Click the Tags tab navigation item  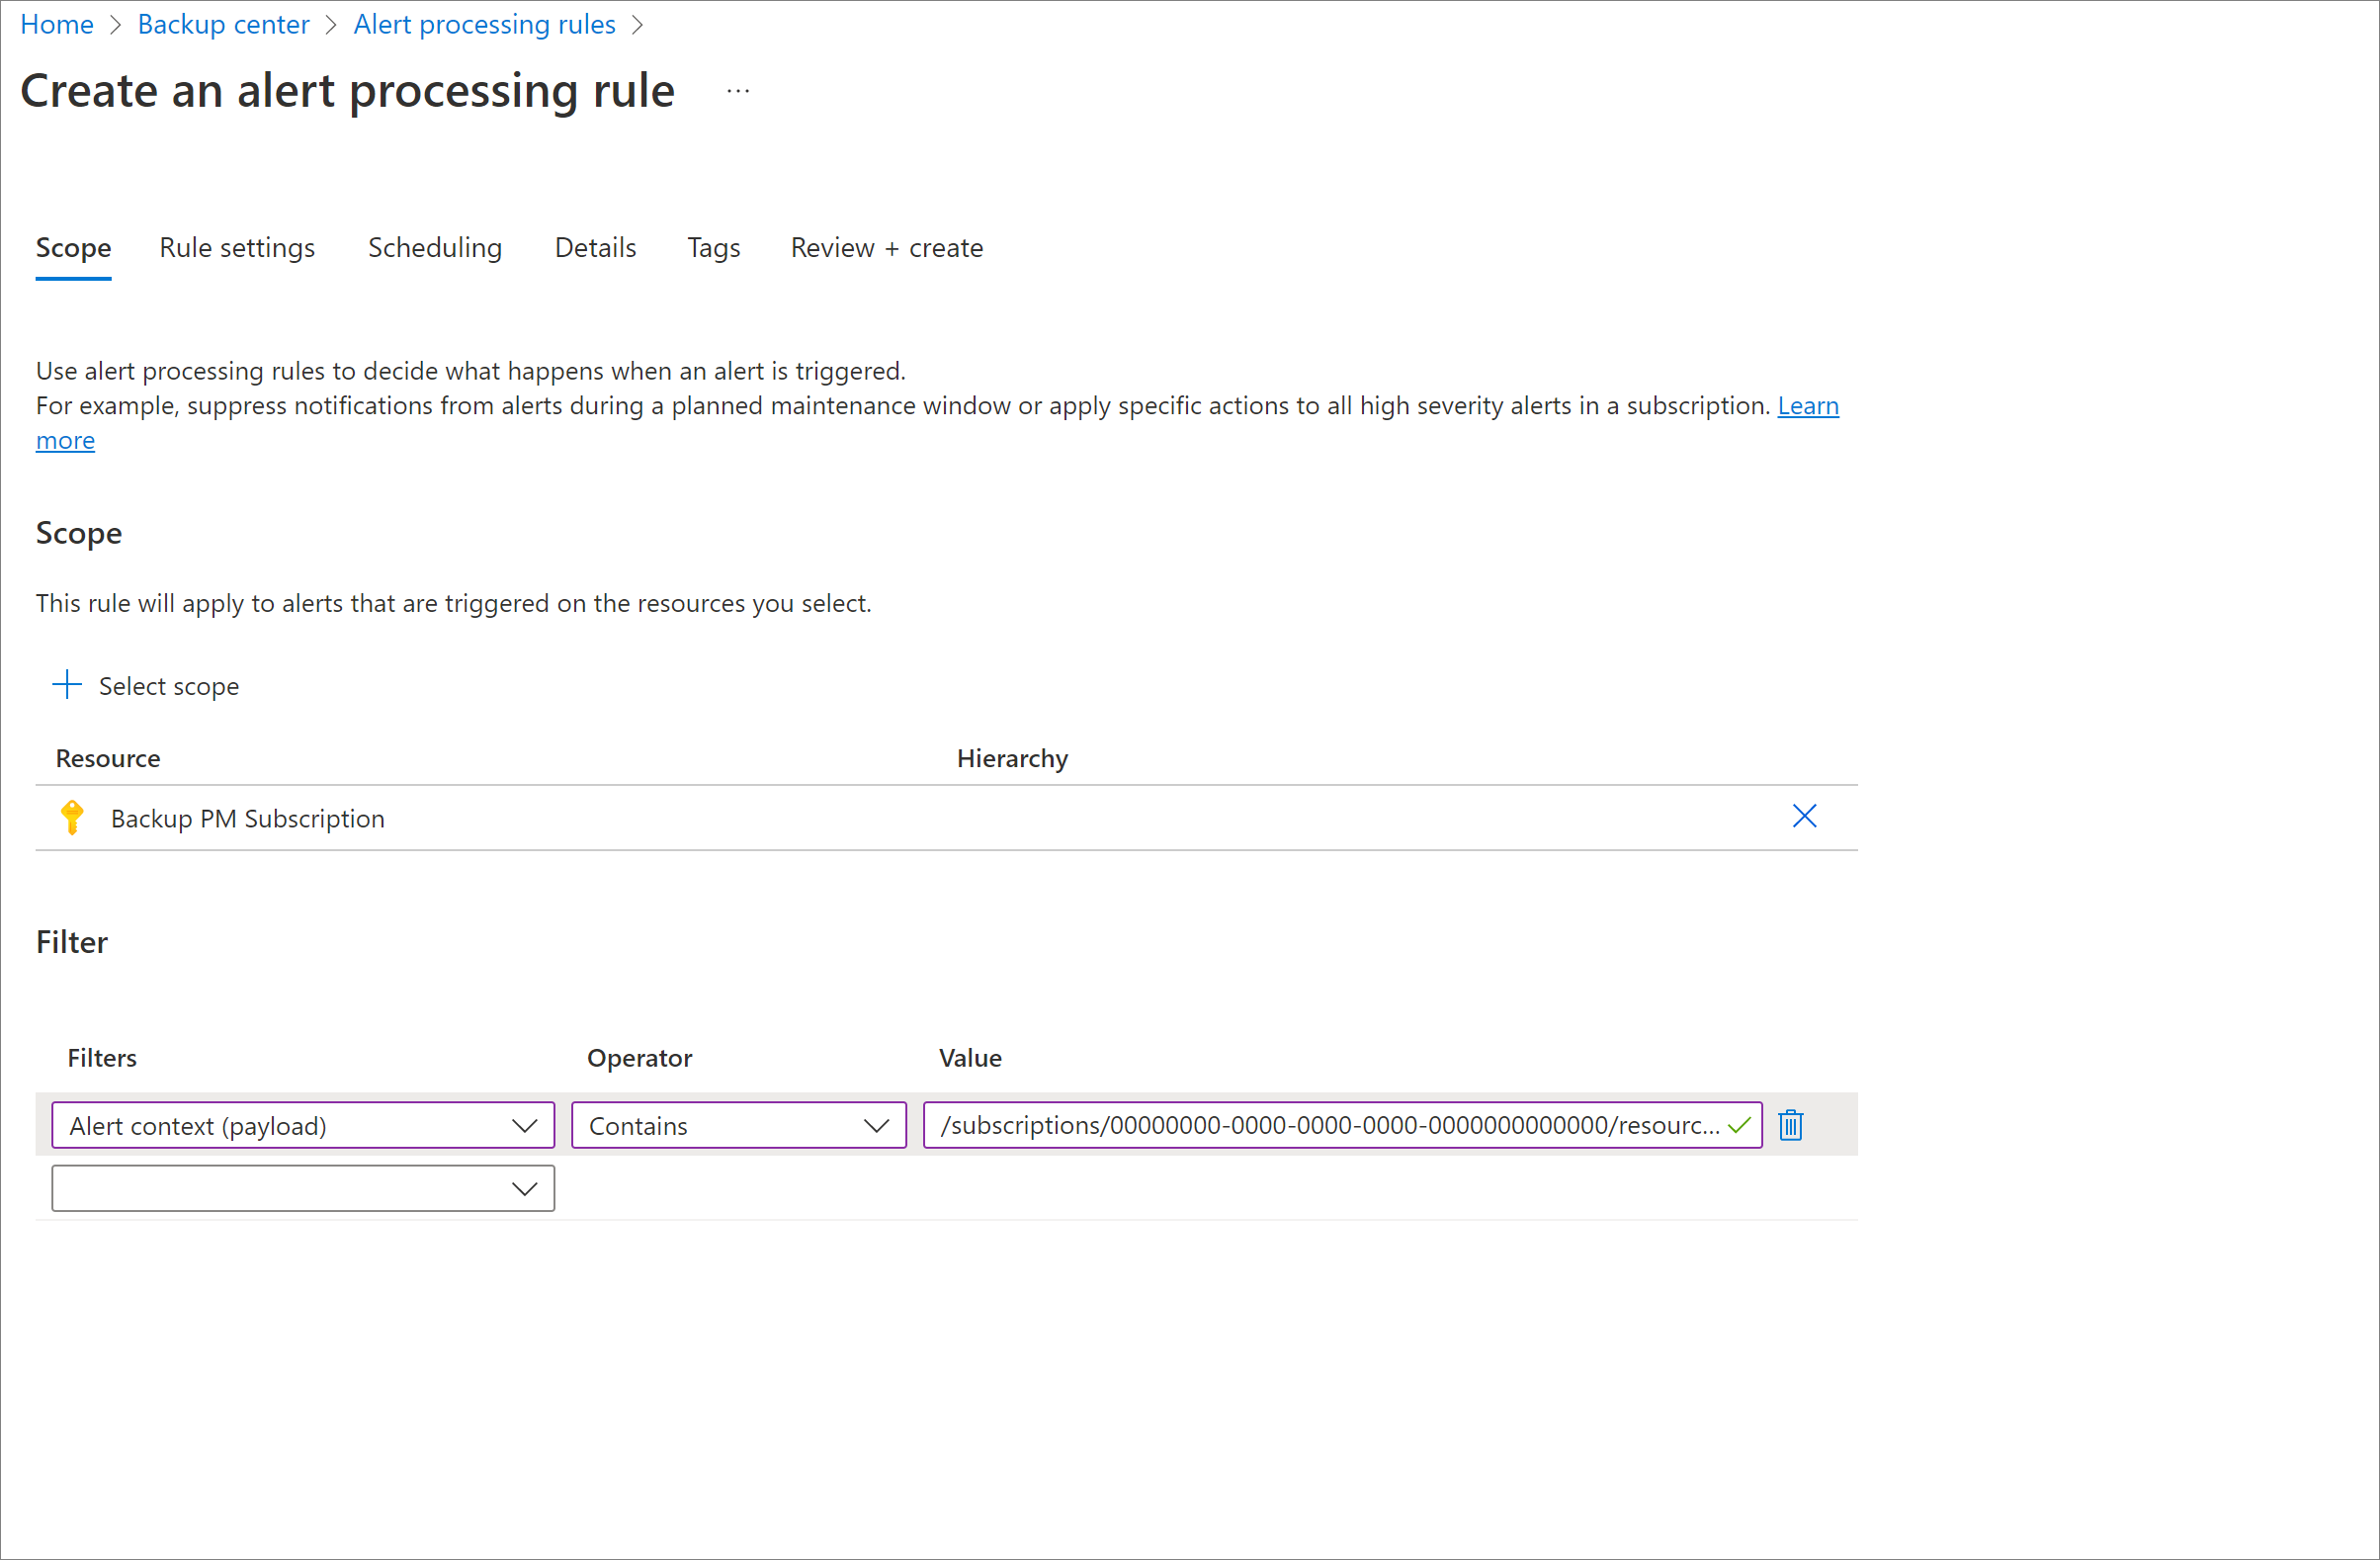[714, 247]
